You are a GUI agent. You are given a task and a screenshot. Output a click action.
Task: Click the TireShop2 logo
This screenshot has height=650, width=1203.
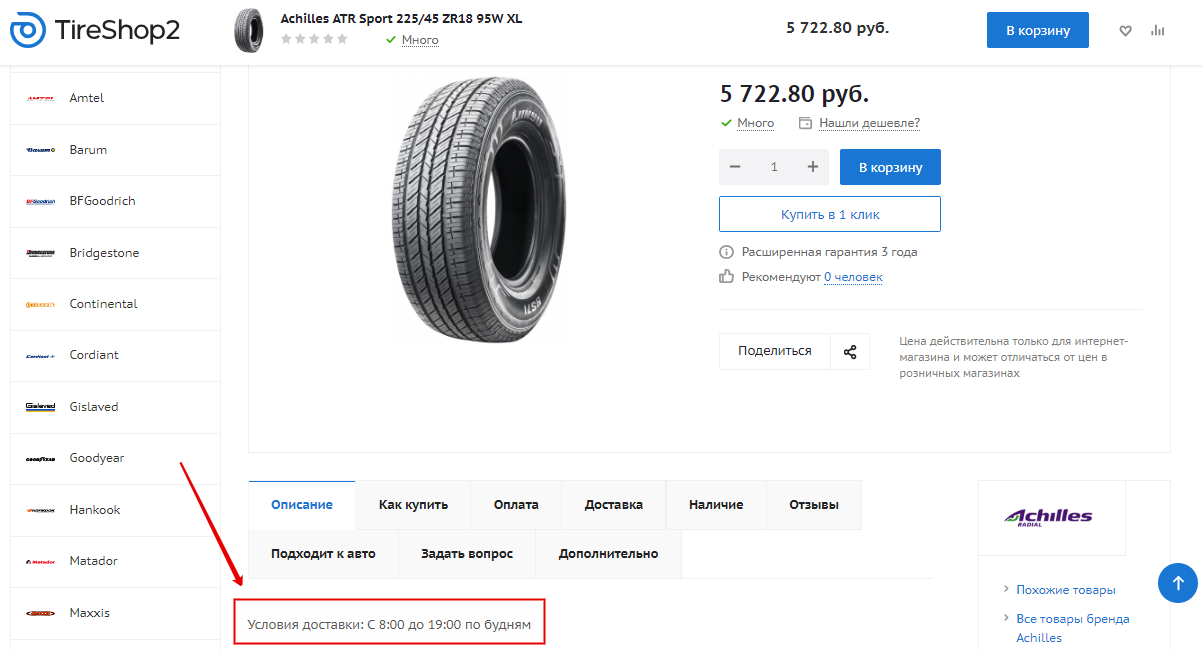click(95, 30)
